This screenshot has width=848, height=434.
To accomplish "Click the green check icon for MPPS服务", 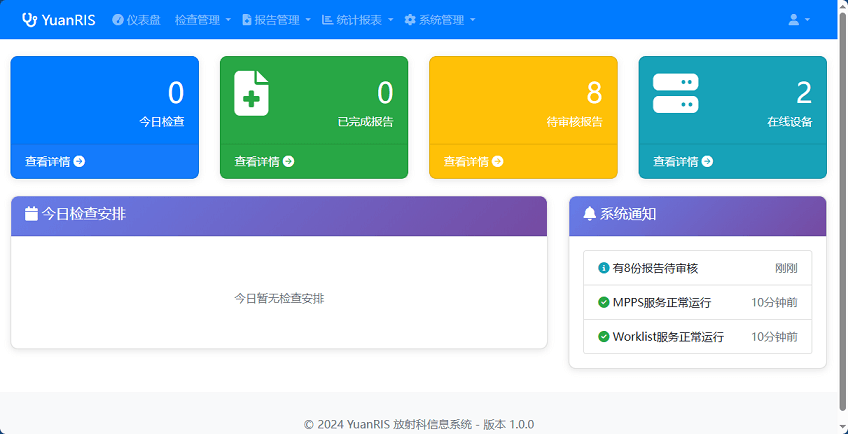I will [x=604, y=303].
